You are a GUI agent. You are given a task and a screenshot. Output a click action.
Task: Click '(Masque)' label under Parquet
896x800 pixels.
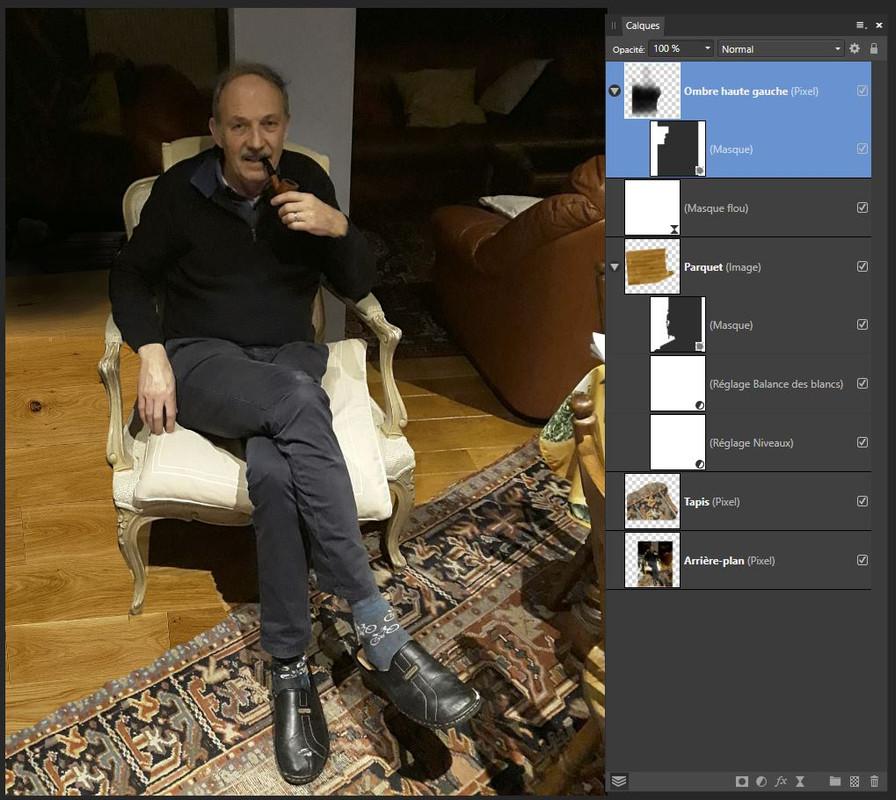(731, 326)
